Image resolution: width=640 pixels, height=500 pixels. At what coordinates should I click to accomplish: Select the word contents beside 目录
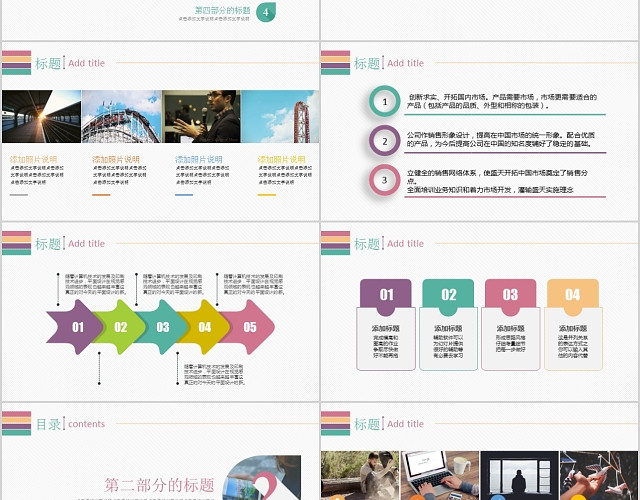pyautogui.click(x=87, y=424)
